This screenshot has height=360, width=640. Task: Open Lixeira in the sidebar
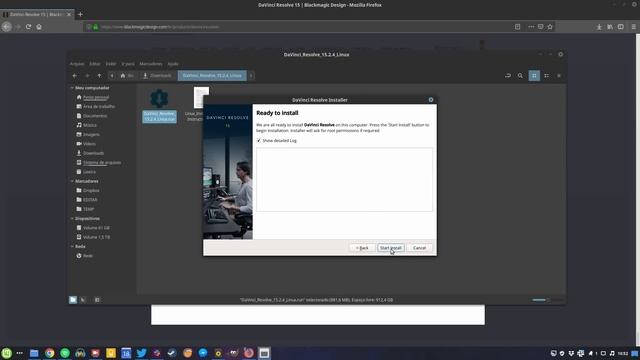coord(89,172)
